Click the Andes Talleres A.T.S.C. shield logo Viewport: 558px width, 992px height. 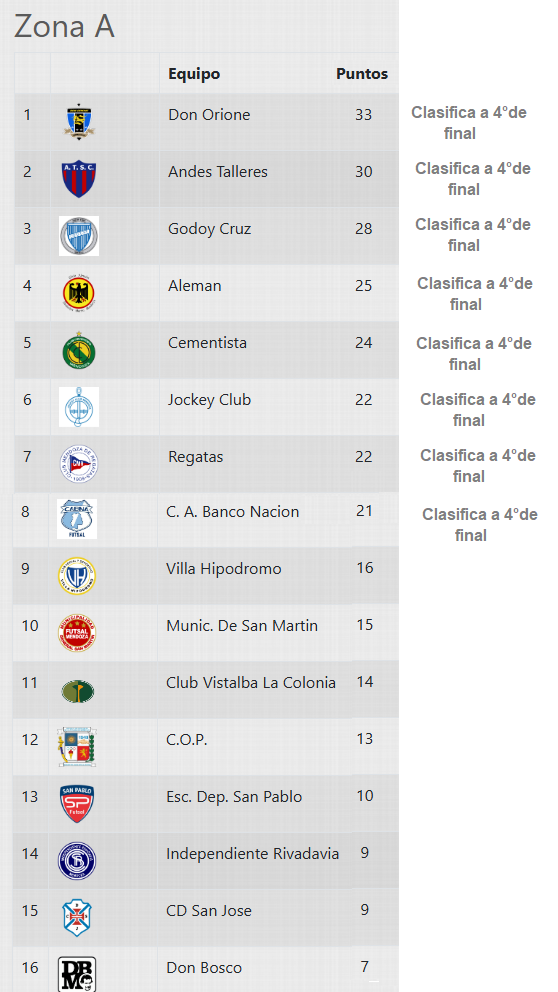pyautogui.click(x=79, y=178)
